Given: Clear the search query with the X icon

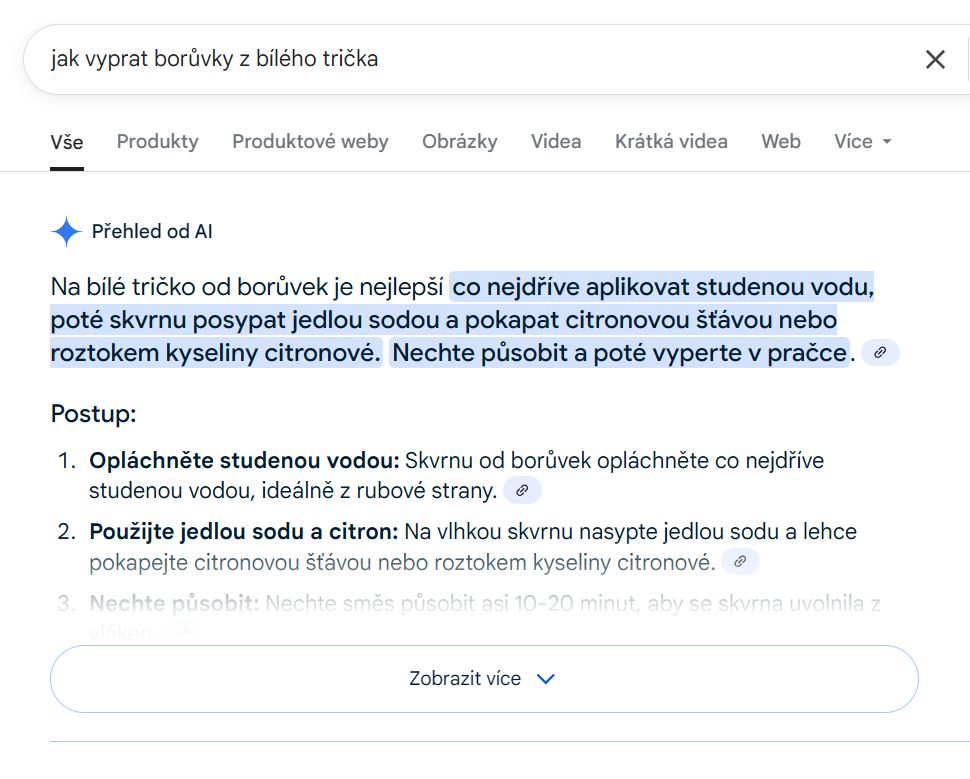Looking at the screenshot, I should [x=935, y=59].
